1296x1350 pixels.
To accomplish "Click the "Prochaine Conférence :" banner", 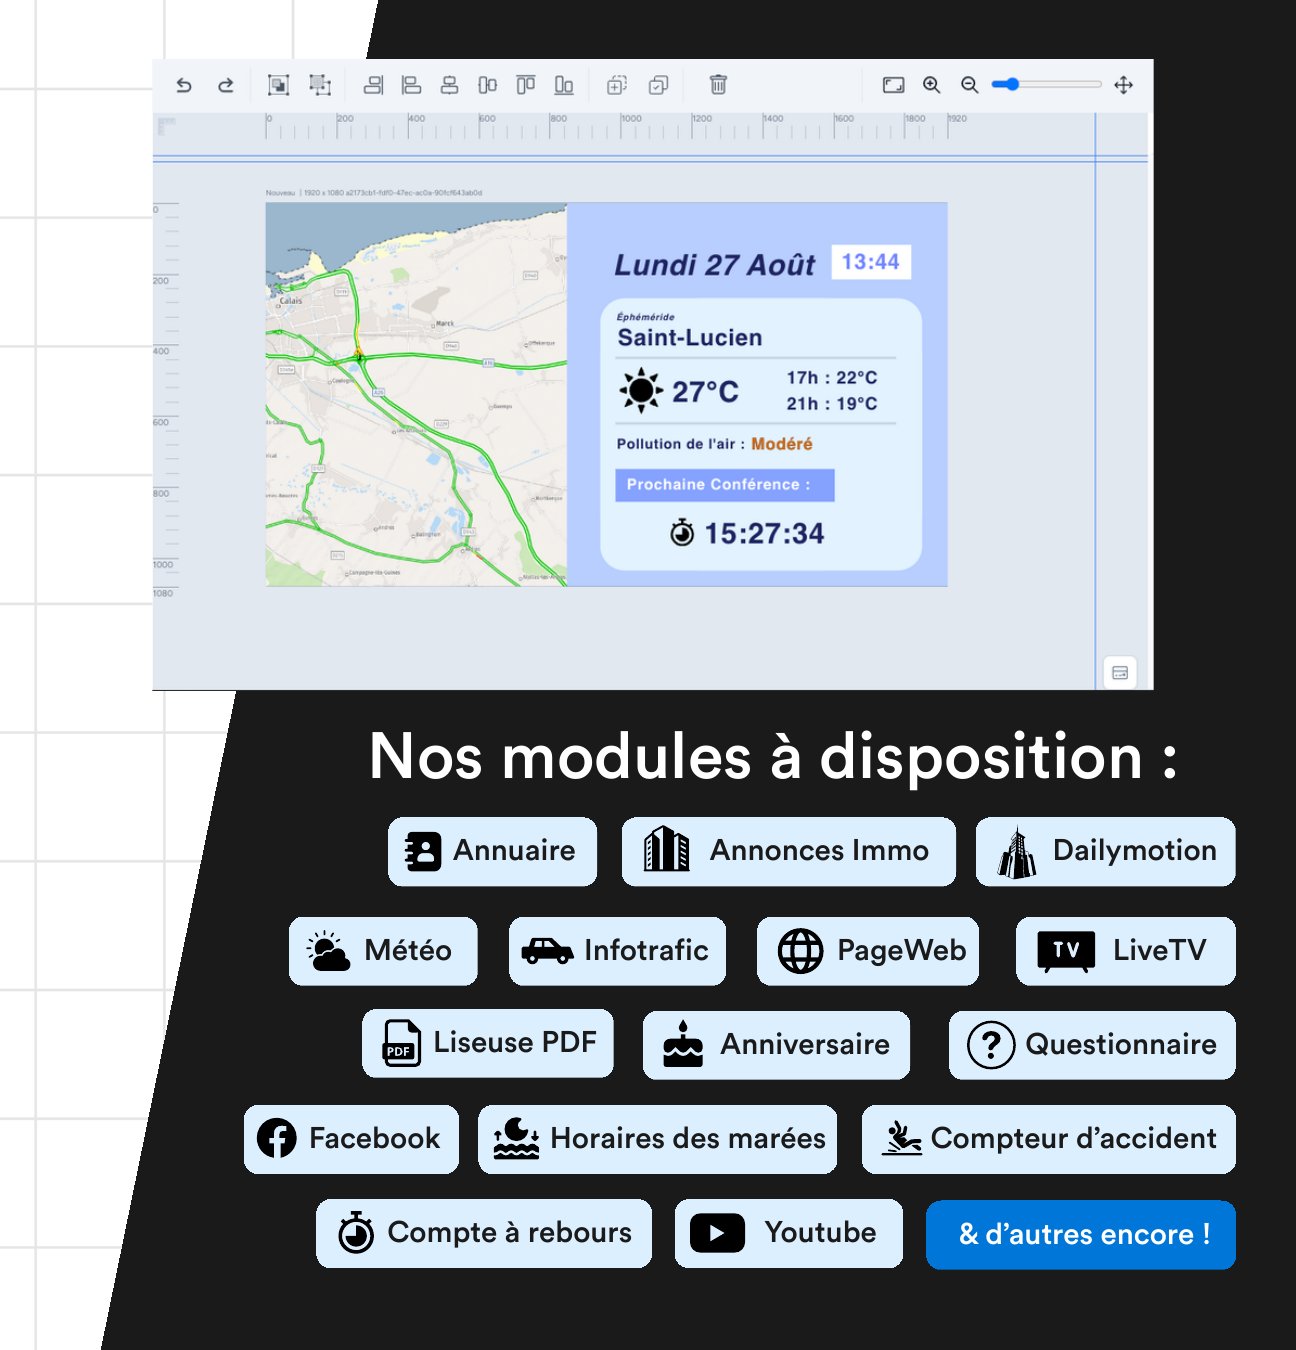I will pos(725,485).
